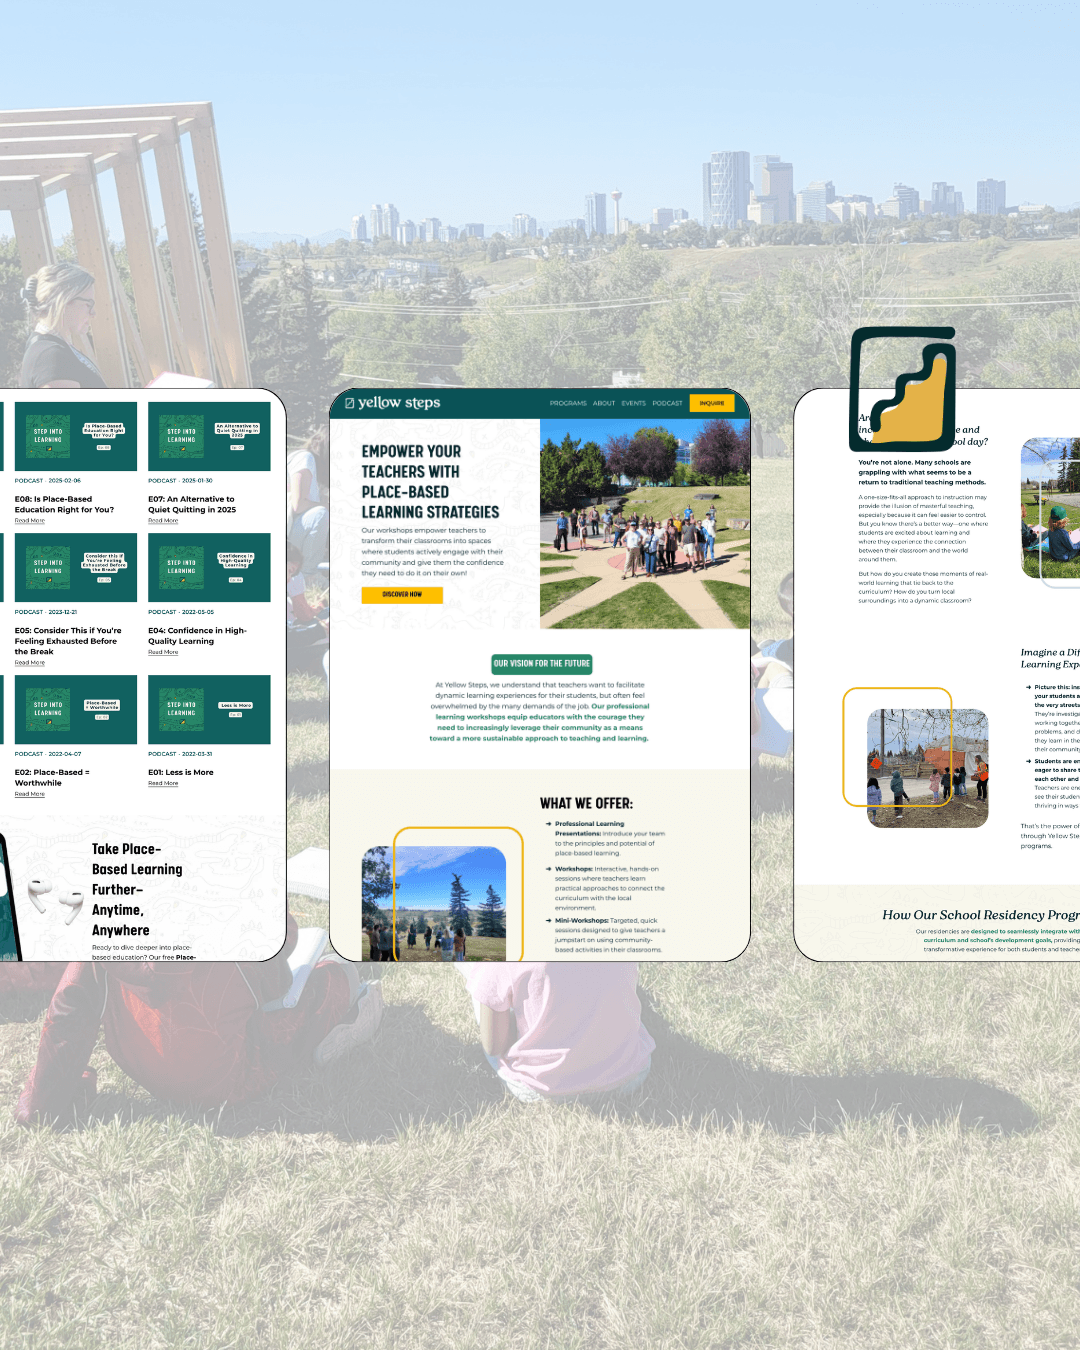Click the E04 Confidence in High-Quality Learning thumbnail
Image resolution: width=1080 pixels, height=1350 pixels.
(x=209, y=567)
